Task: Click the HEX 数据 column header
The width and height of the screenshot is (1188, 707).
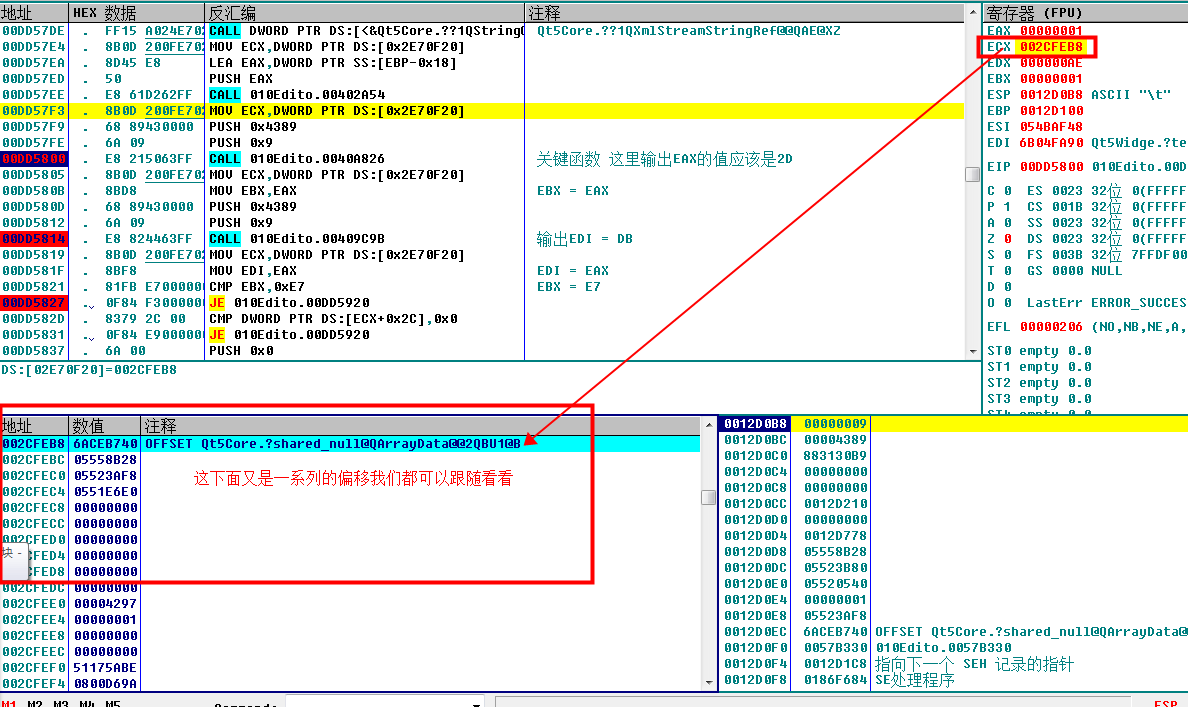Action: [136, 13]
